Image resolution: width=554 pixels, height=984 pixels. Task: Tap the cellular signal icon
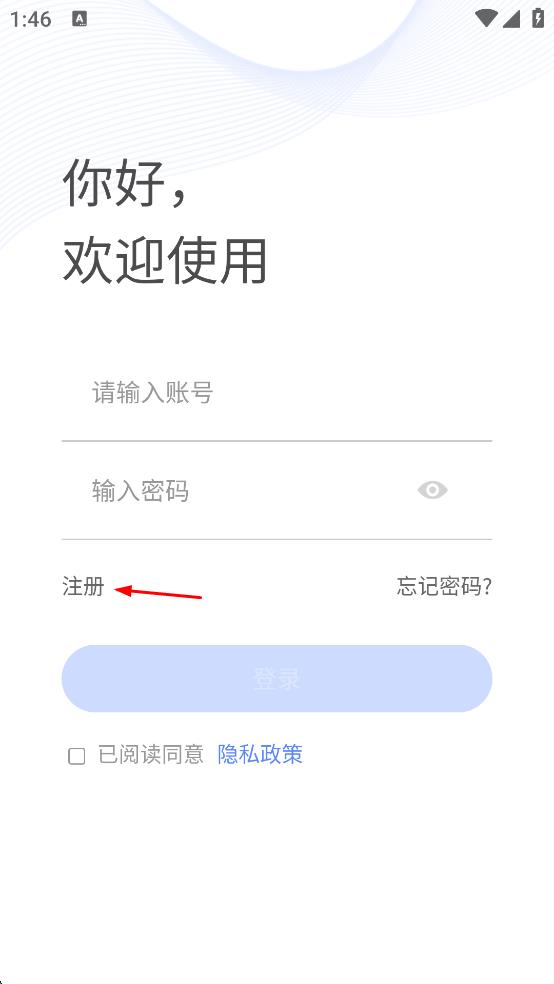point(511,19)
